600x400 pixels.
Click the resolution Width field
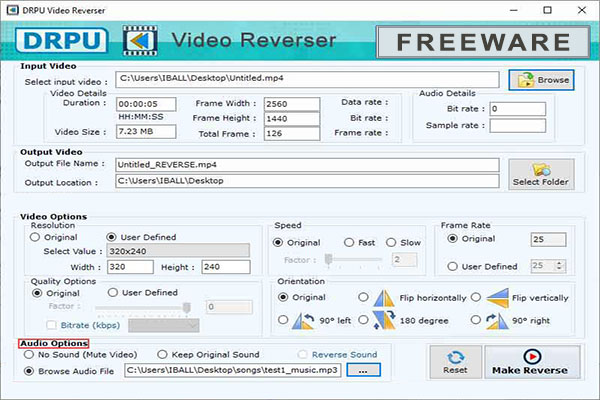130,267
